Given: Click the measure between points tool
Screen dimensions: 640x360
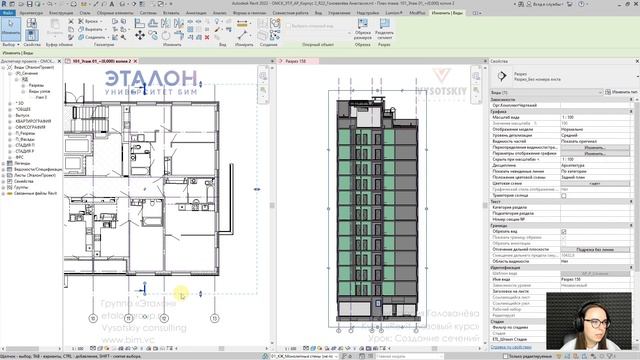Looking at the screenshot, I should [242, 36].
